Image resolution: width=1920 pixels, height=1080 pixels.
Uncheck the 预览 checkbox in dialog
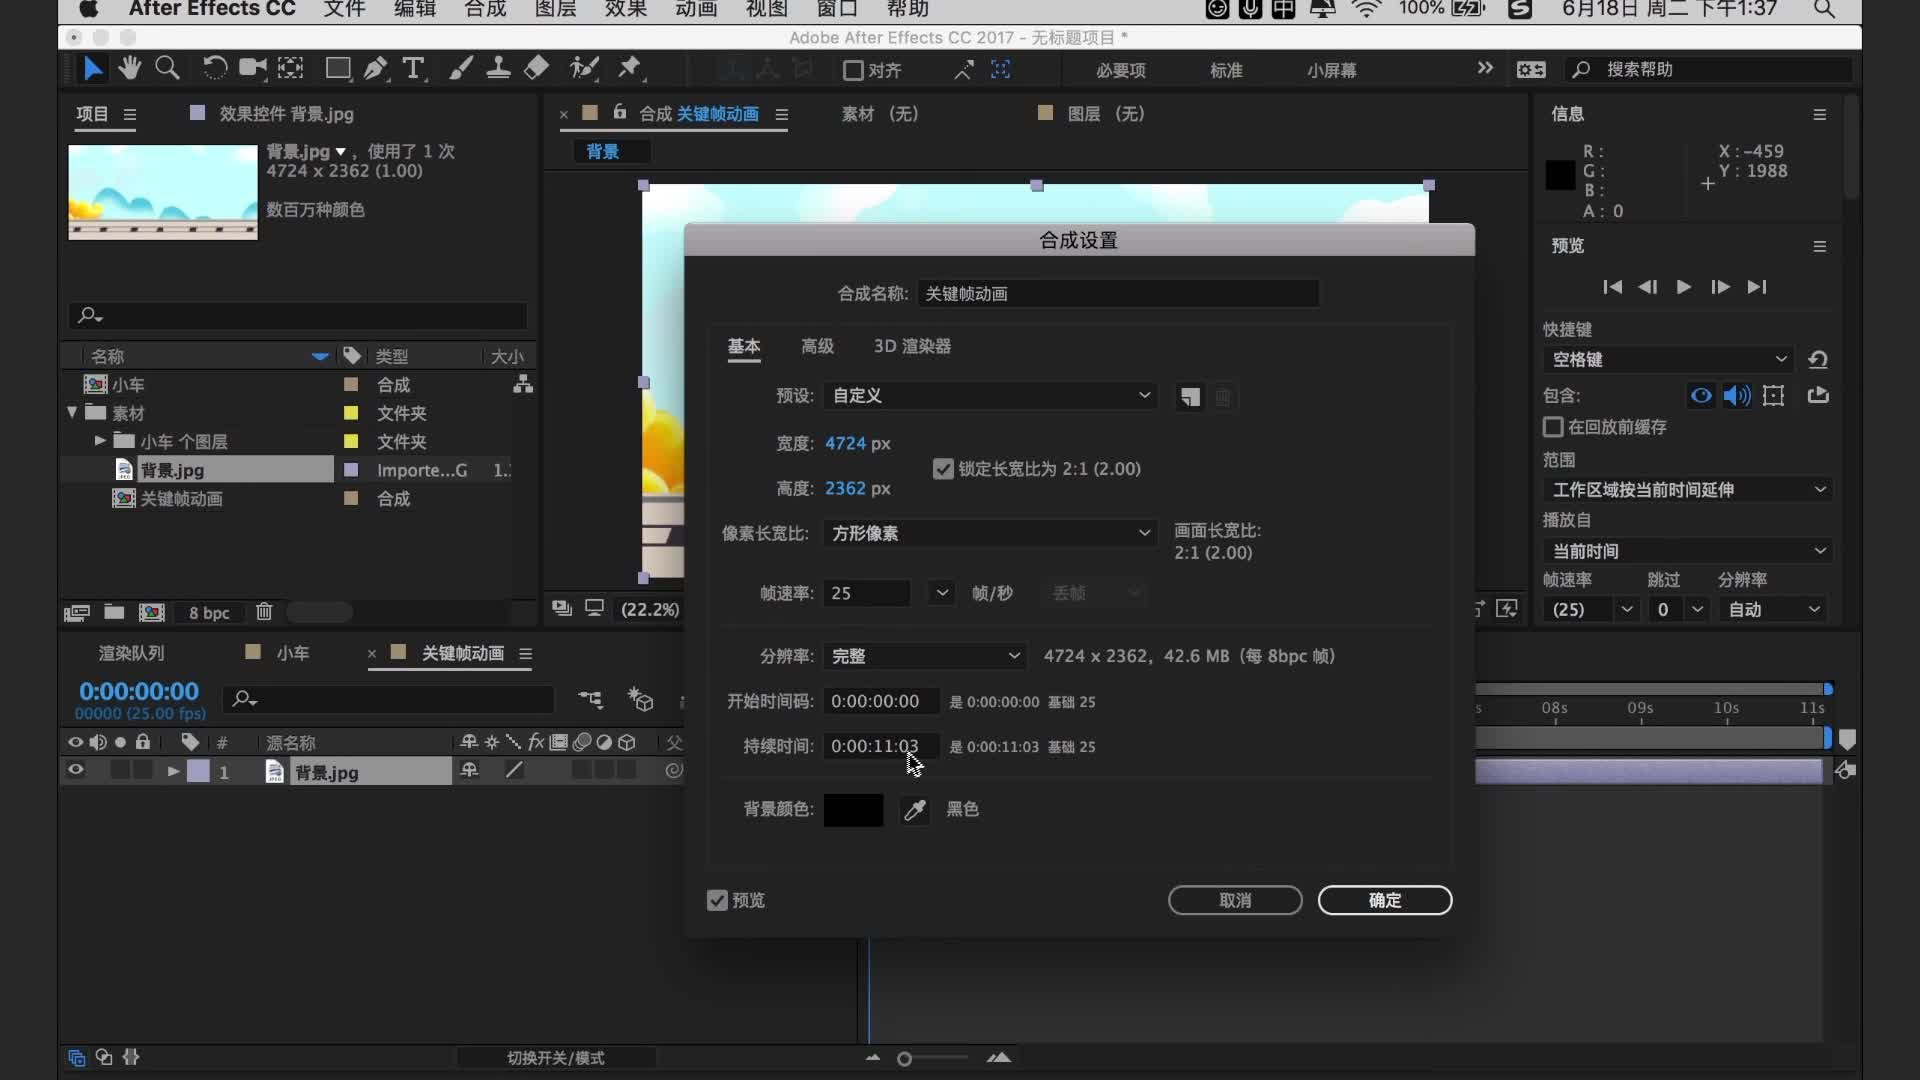click(x=717, y=900)
